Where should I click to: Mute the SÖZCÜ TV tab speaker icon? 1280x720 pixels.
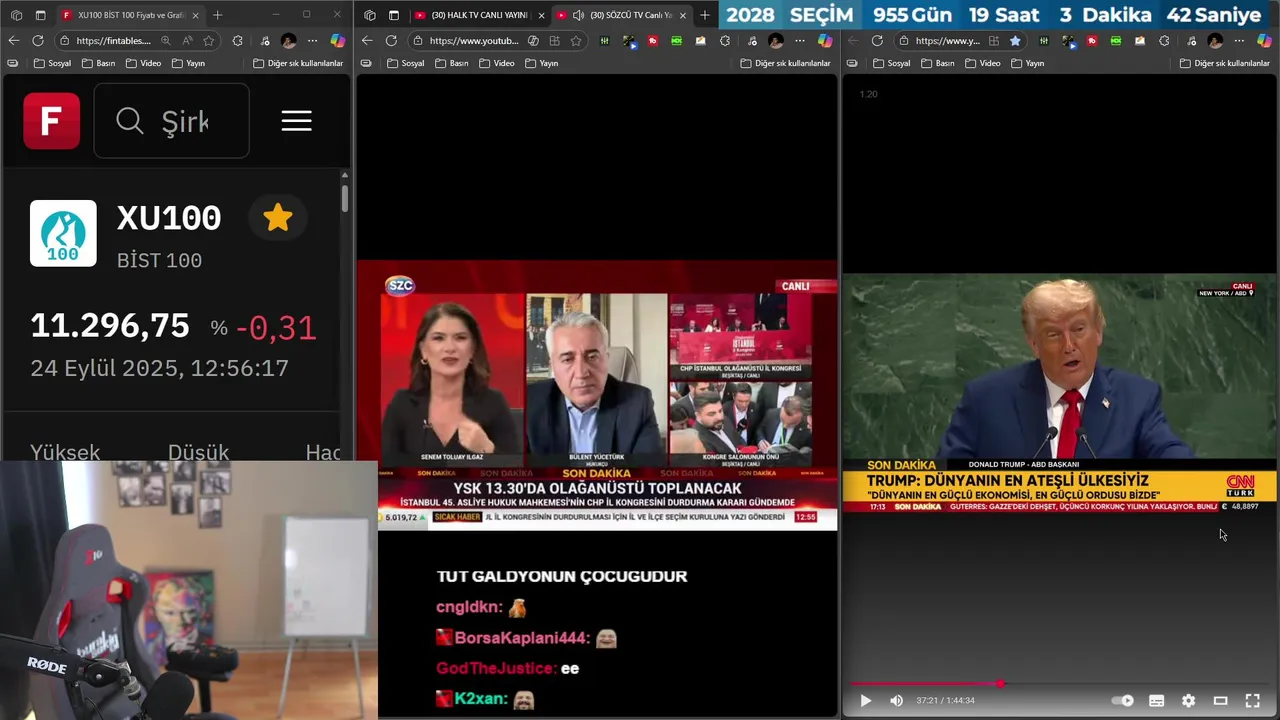578,15
